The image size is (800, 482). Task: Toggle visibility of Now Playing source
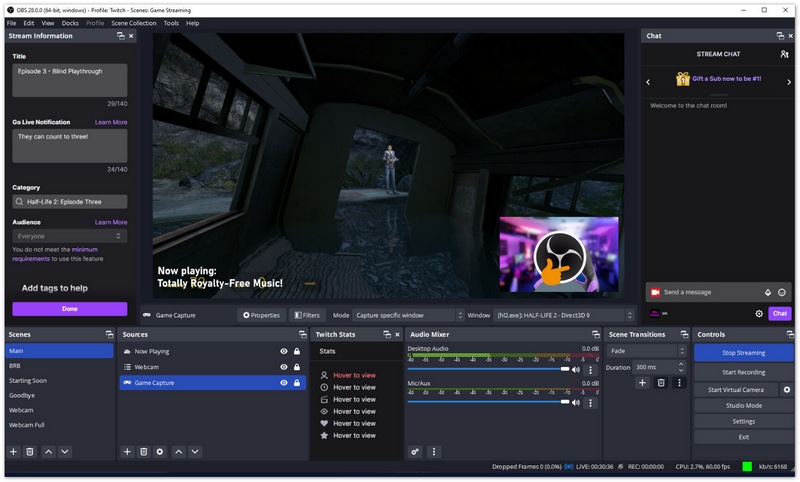[x=284, y=351]
